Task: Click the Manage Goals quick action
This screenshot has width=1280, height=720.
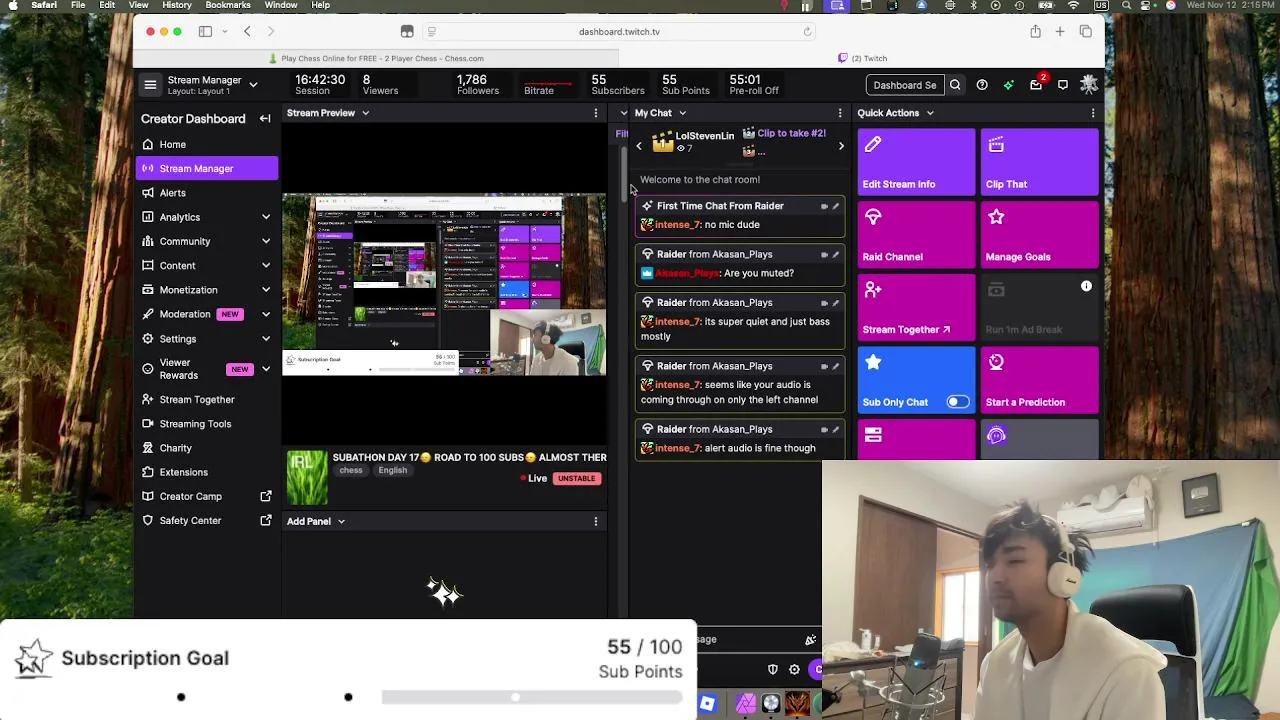Action: pos(1039,235)
